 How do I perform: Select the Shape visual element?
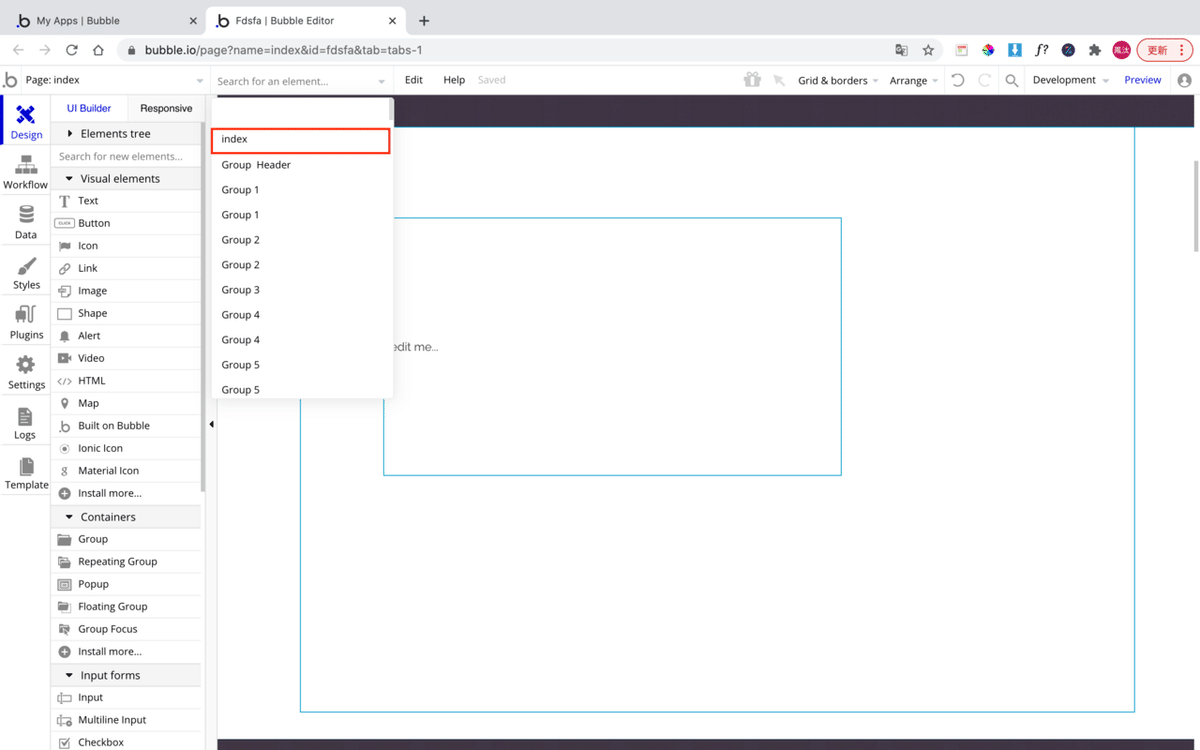point(126,313)
